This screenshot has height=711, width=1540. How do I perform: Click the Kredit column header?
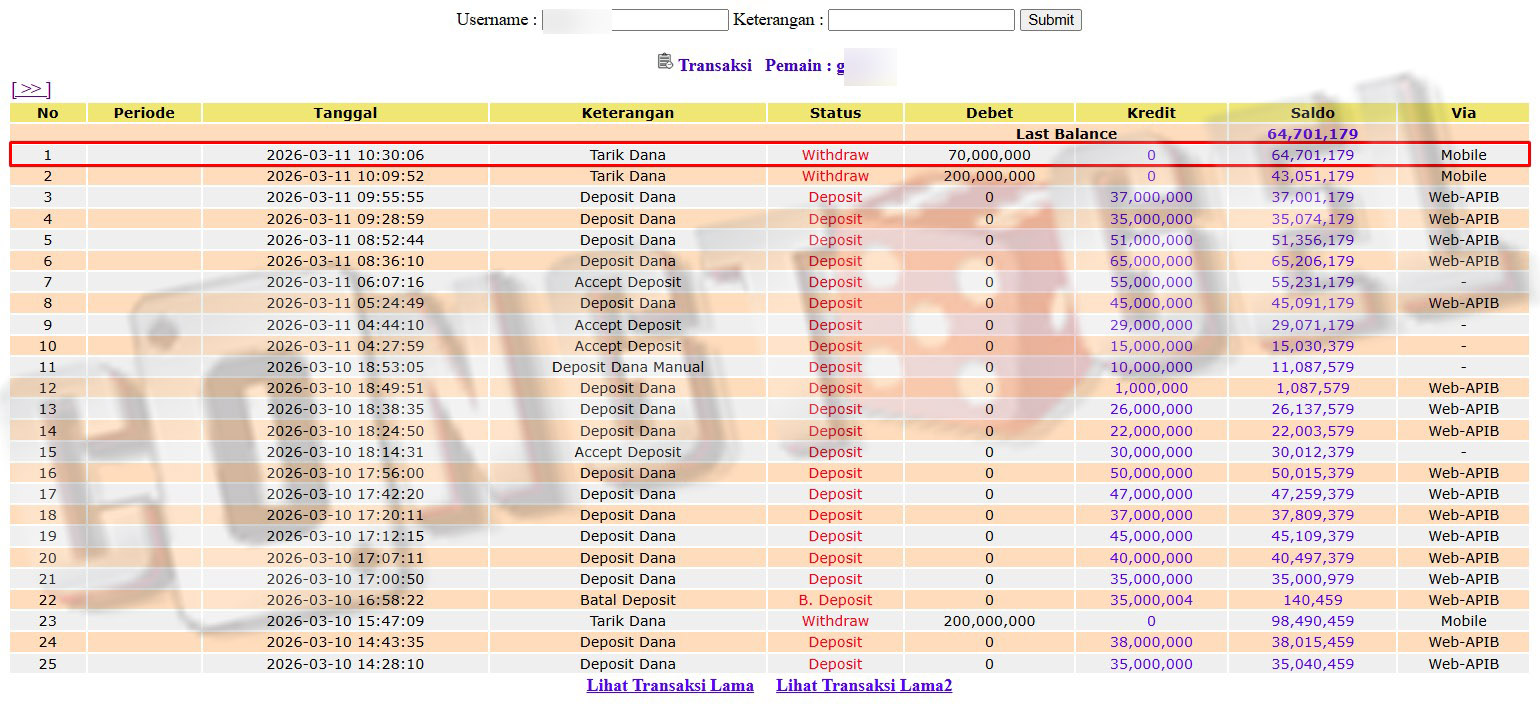(1151, 113)
